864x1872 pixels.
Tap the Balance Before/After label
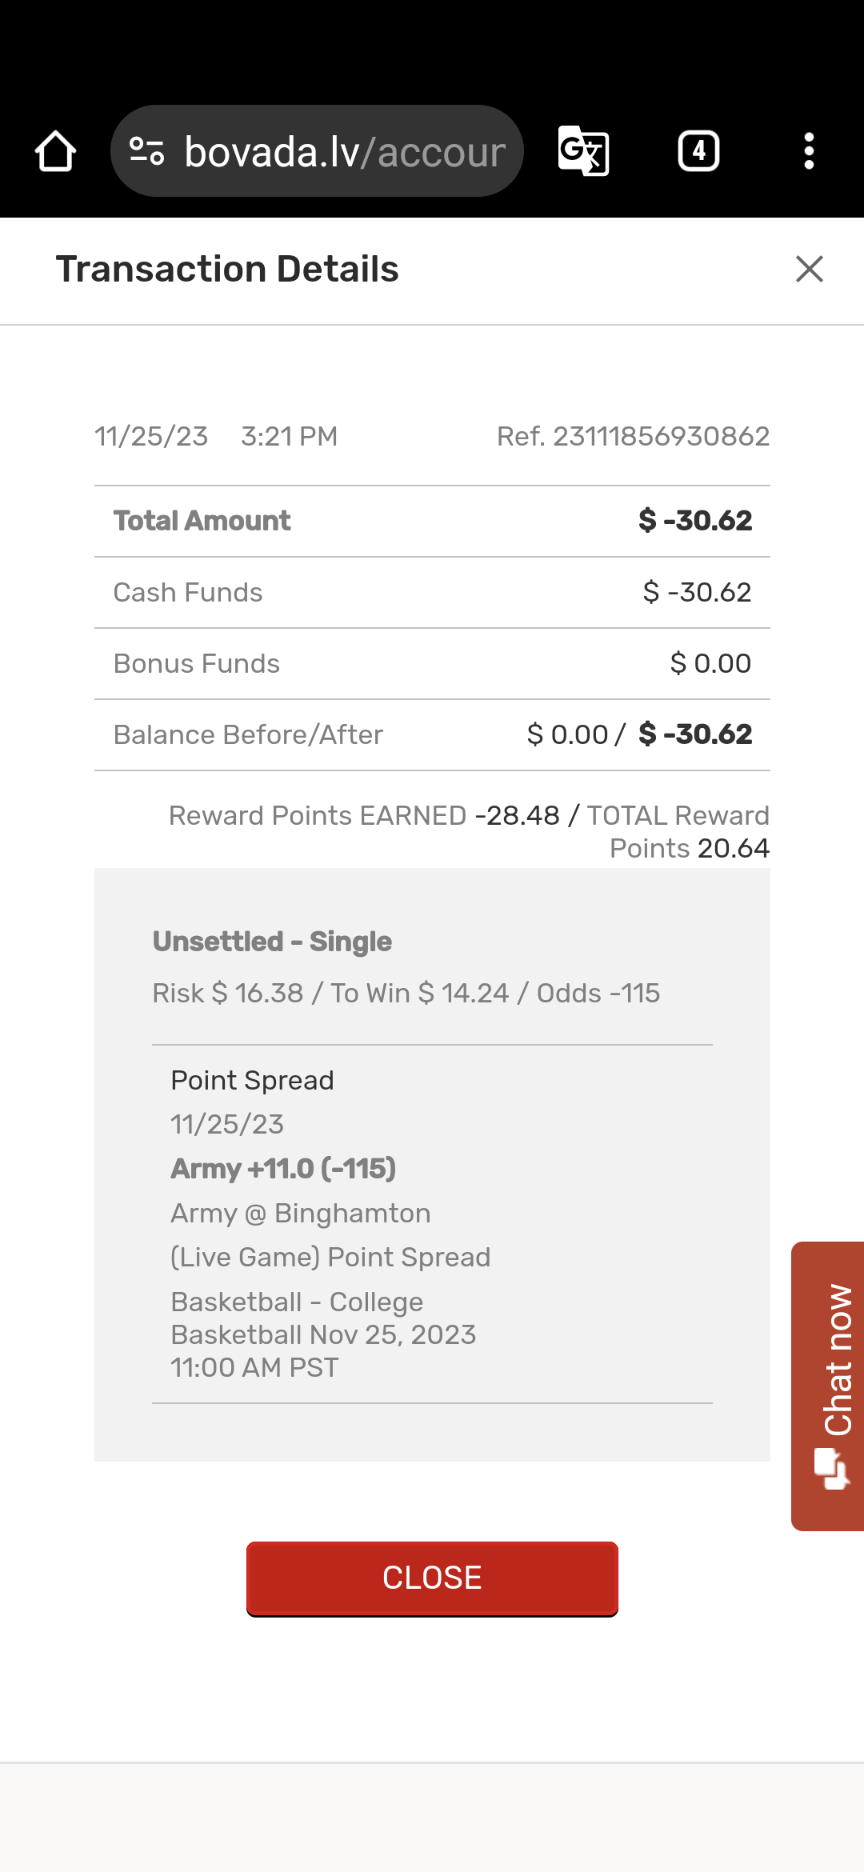[x=248, y=735]
